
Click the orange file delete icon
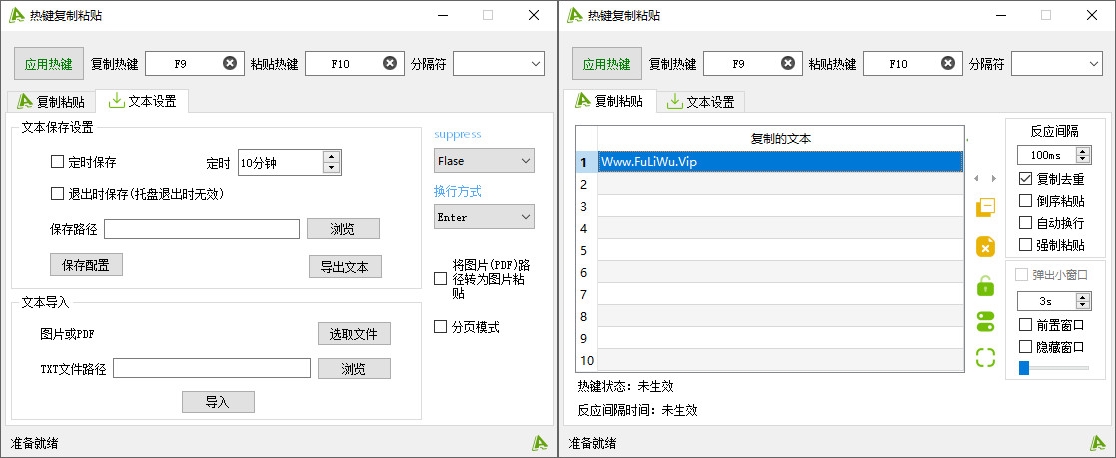point(985,246)
